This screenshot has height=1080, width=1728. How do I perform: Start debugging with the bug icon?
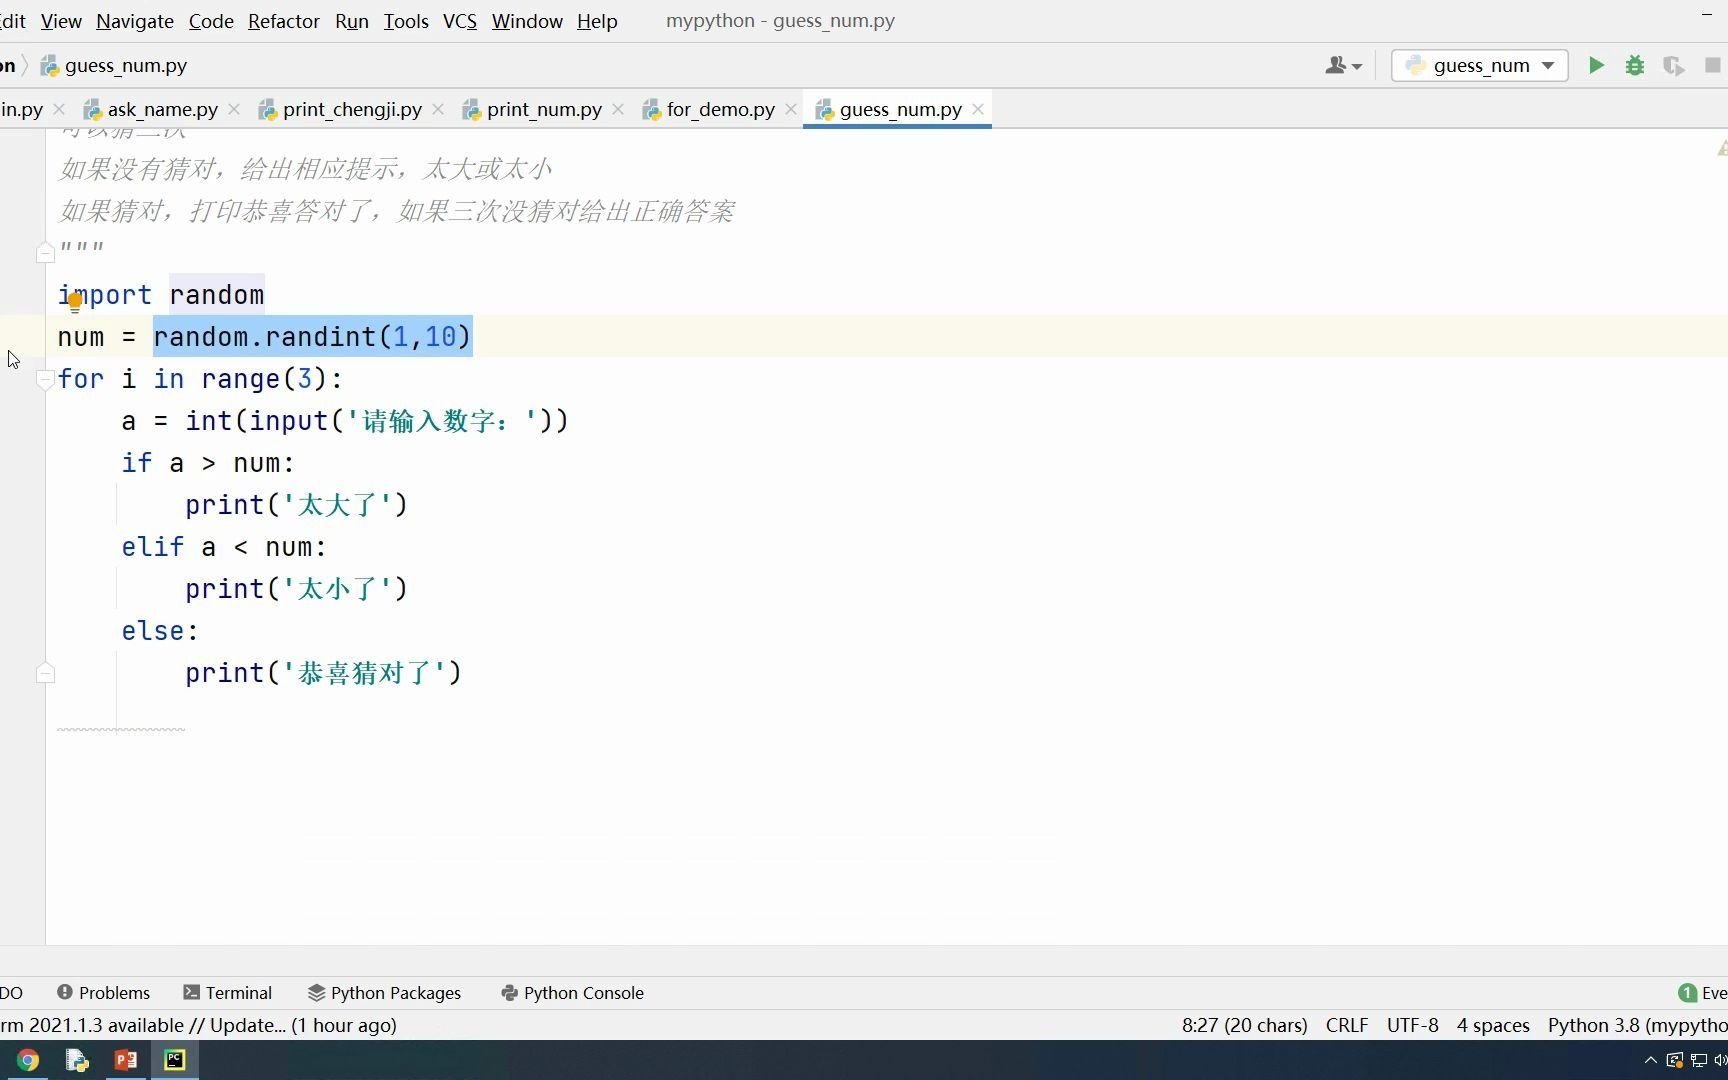click(1635, 65)
